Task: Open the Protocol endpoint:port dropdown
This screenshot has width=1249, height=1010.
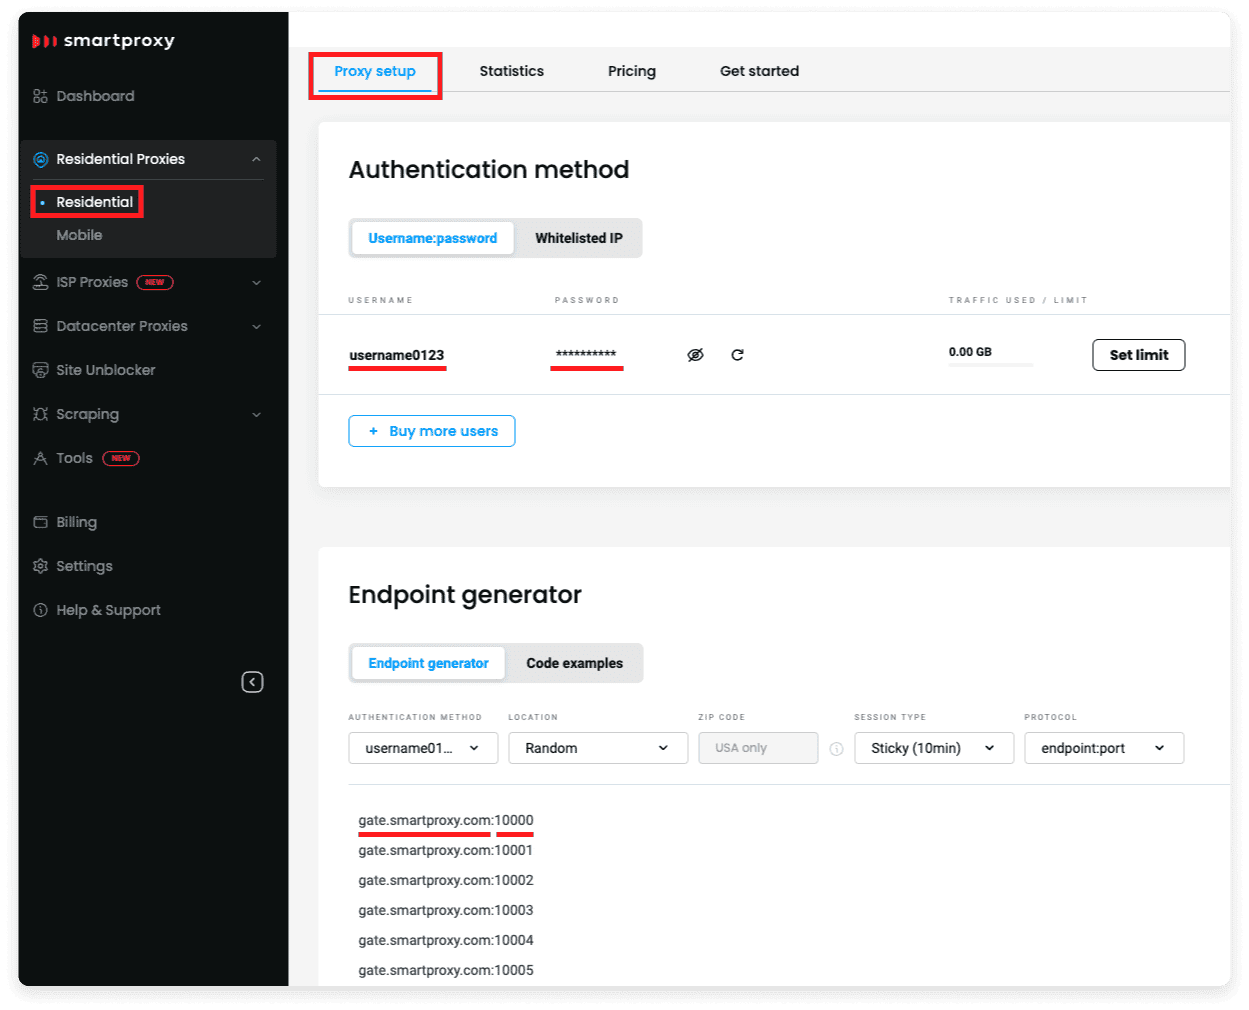Action: click(1104, 748)
